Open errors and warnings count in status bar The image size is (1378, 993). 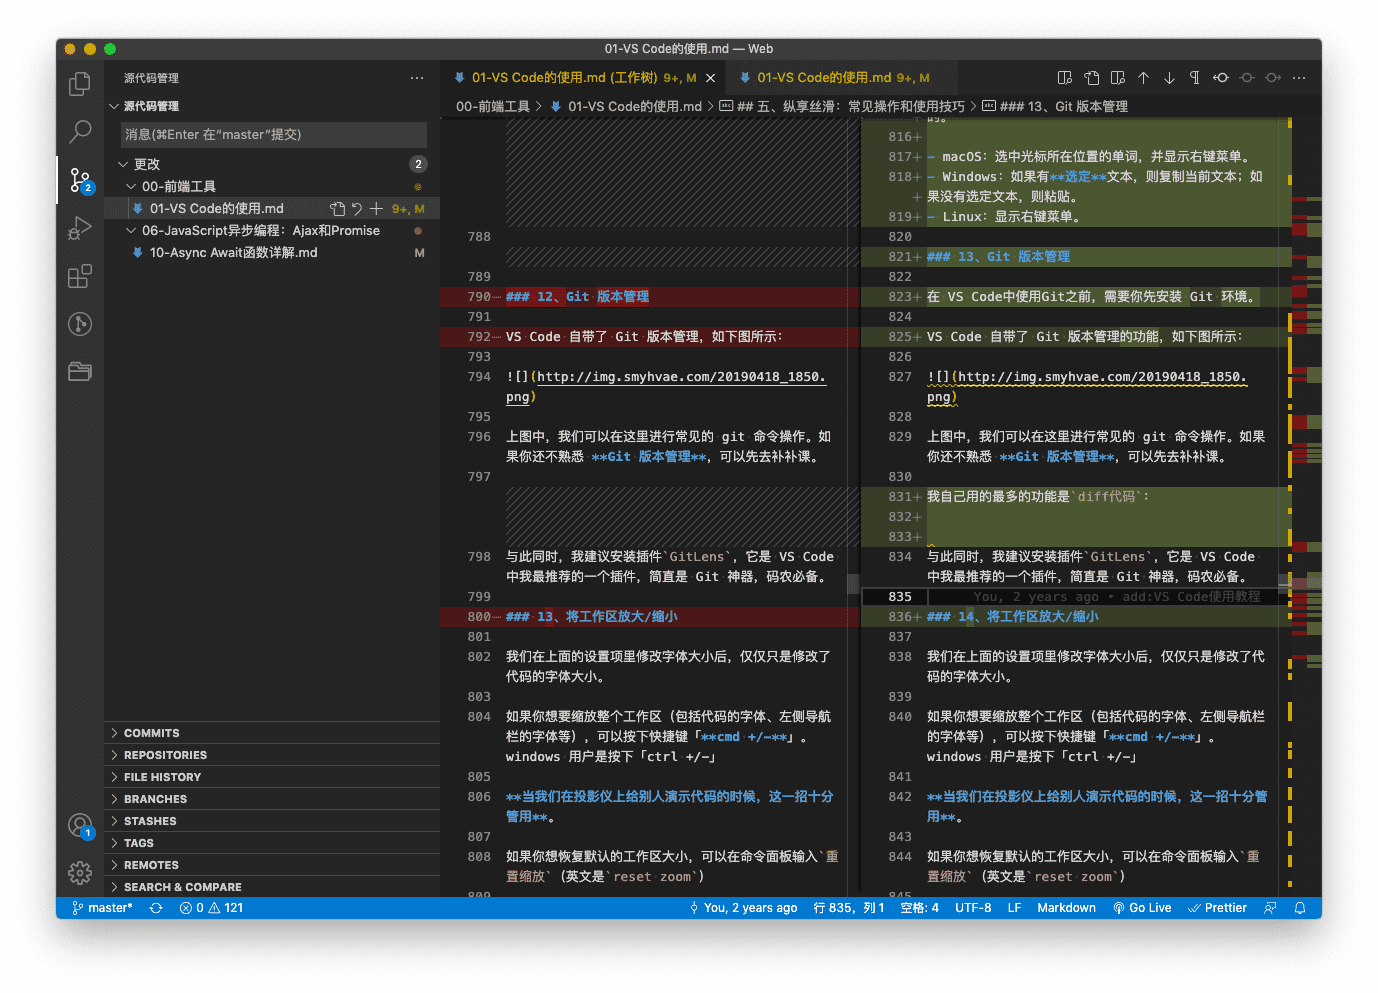[x=211, y=908]
